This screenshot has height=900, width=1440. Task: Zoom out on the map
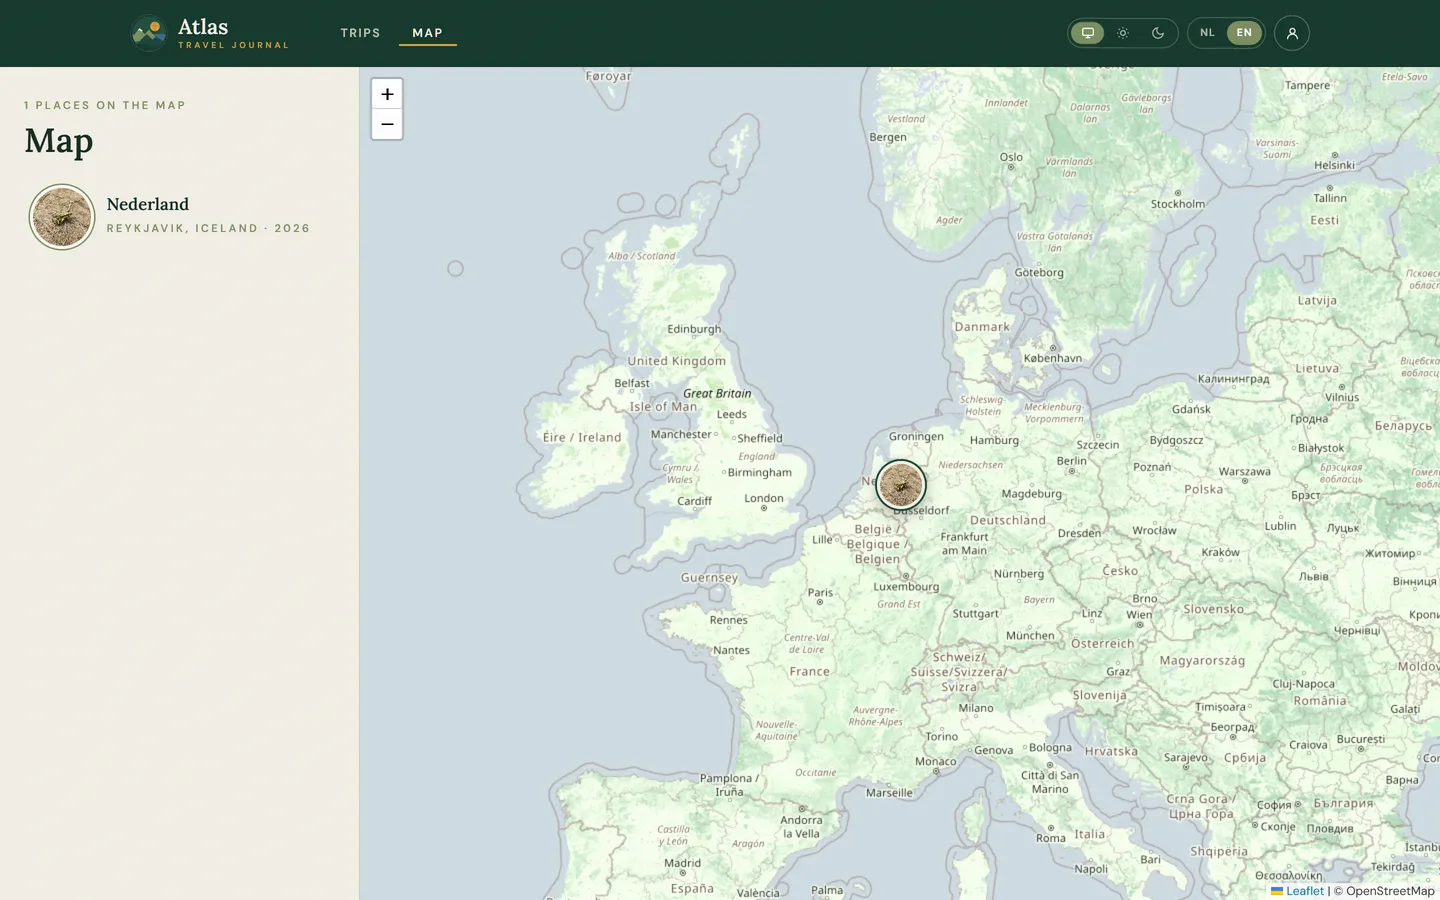pos(387,124)
